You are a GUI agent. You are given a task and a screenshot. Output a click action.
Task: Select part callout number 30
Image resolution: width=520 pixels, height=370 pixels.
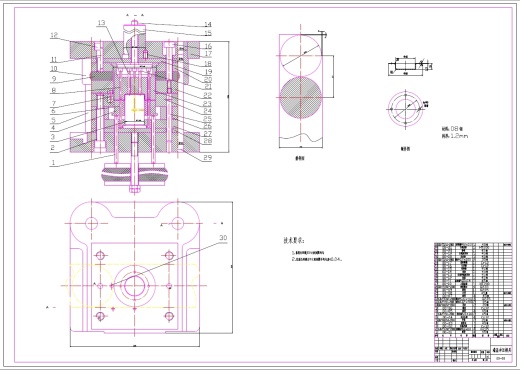[x=223, y=238]
